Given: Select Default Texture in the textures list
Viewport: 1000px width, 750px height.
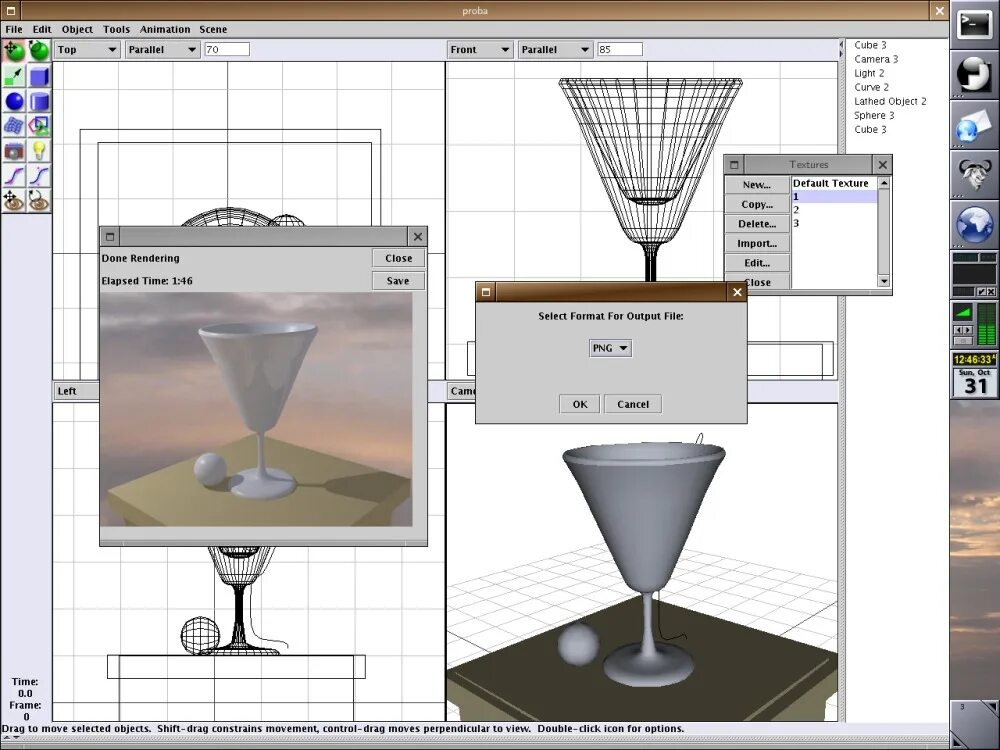Looking at the screenshot, I should [x=835, y=183].
